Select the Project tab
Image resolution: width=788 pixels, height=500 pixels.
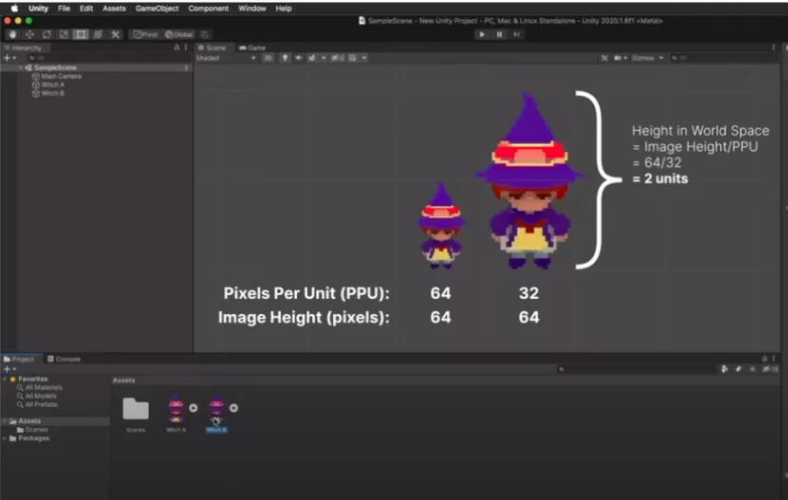coord(19,359)
